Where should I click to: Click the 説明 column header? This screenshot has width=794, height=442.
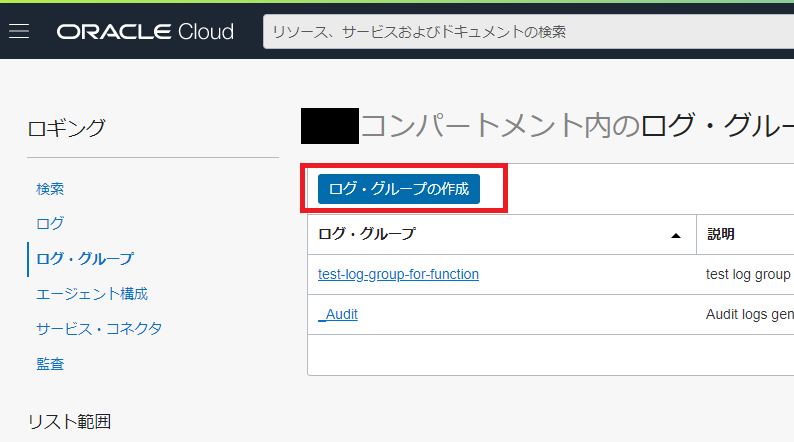click(721, 234)
